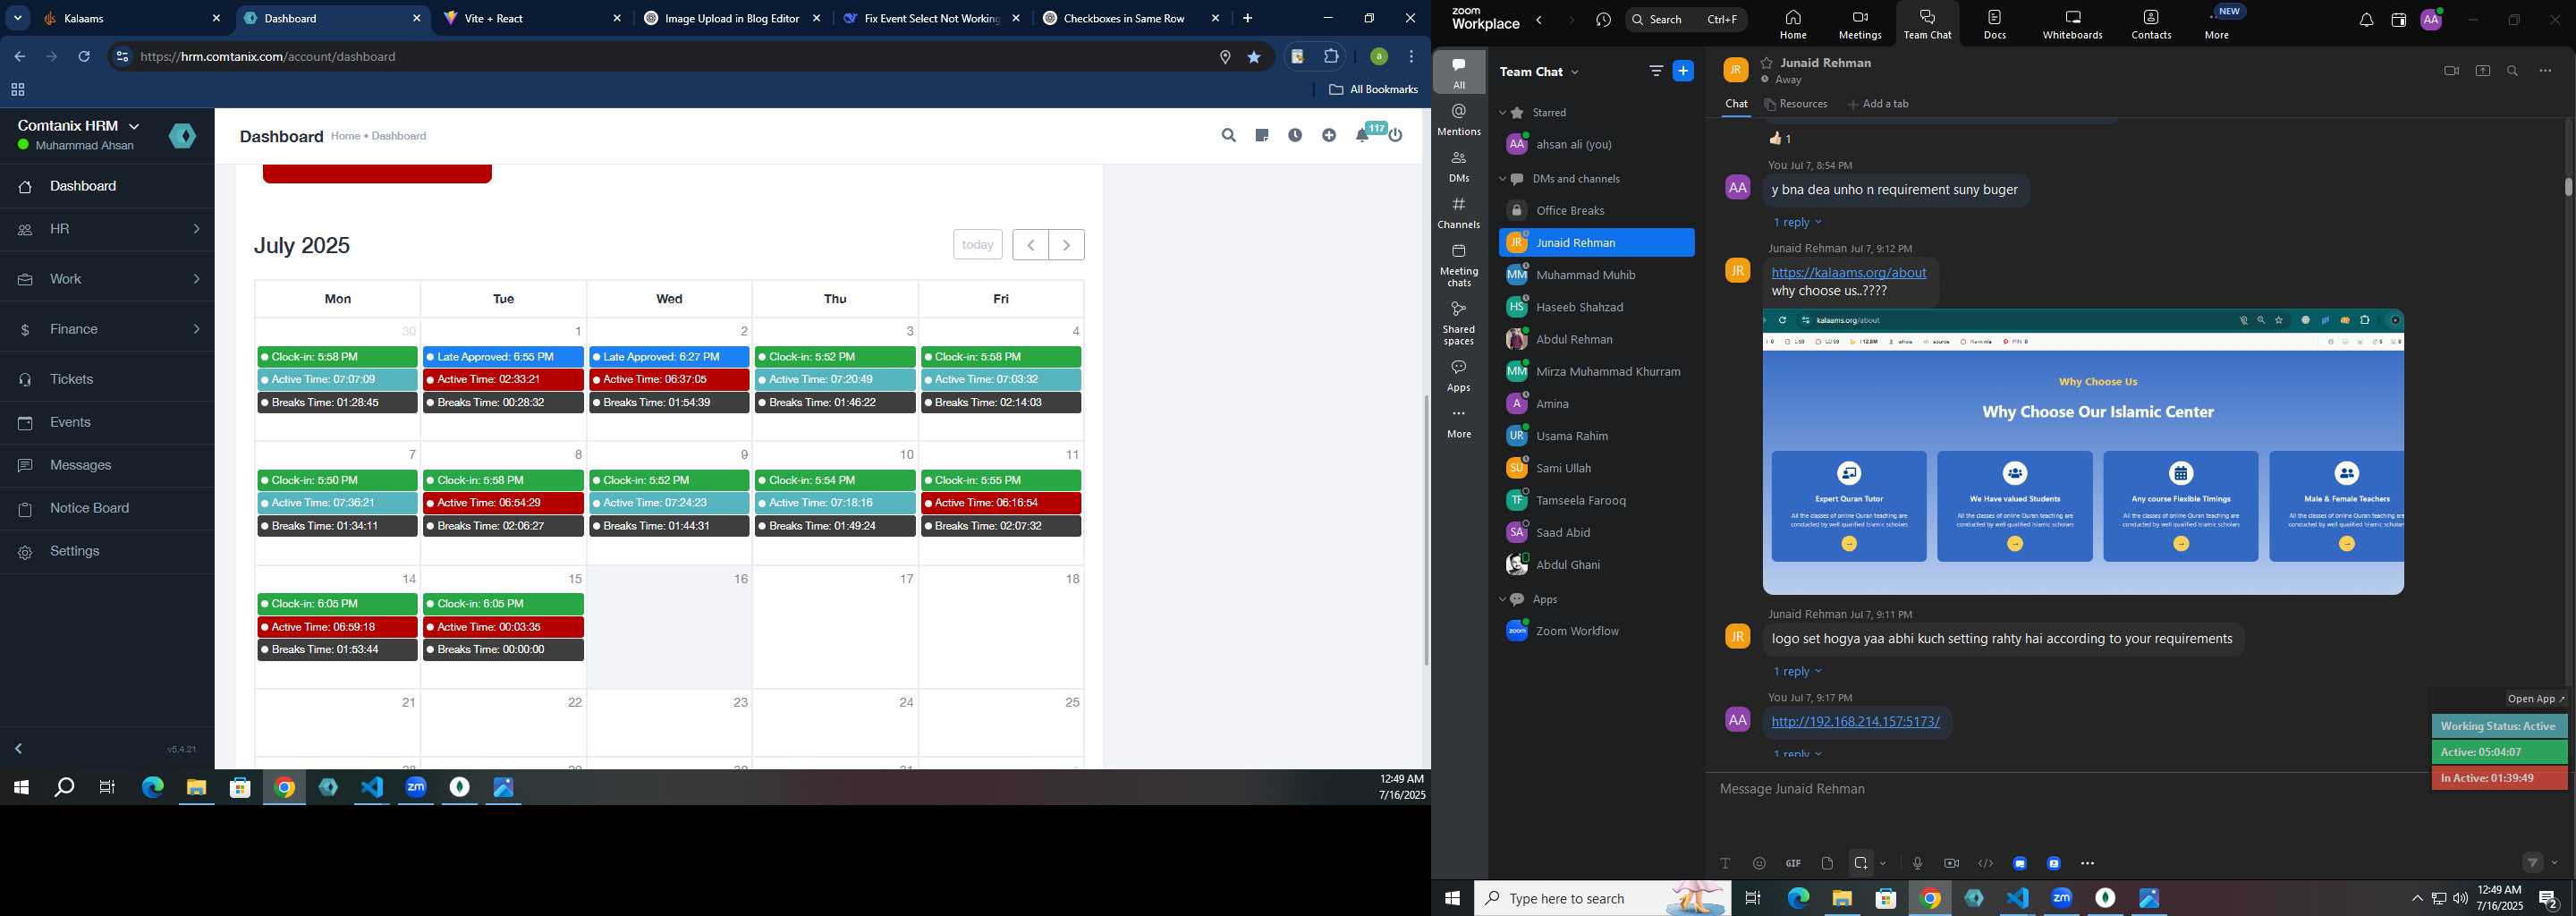2576x916 pixels.
Task: Open the Zoom notifications bell
Action: (2366, 20)
